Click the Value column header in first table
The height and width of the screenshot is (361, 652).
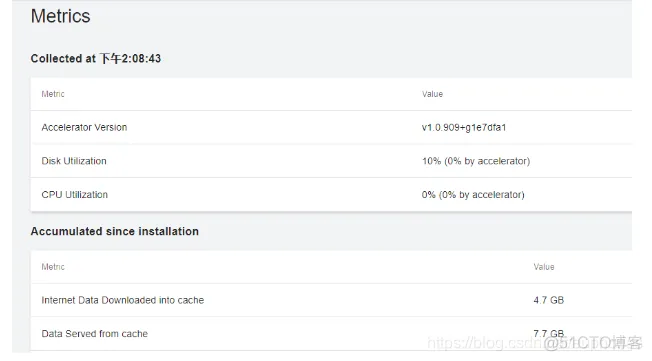click(x=432, y=94)
